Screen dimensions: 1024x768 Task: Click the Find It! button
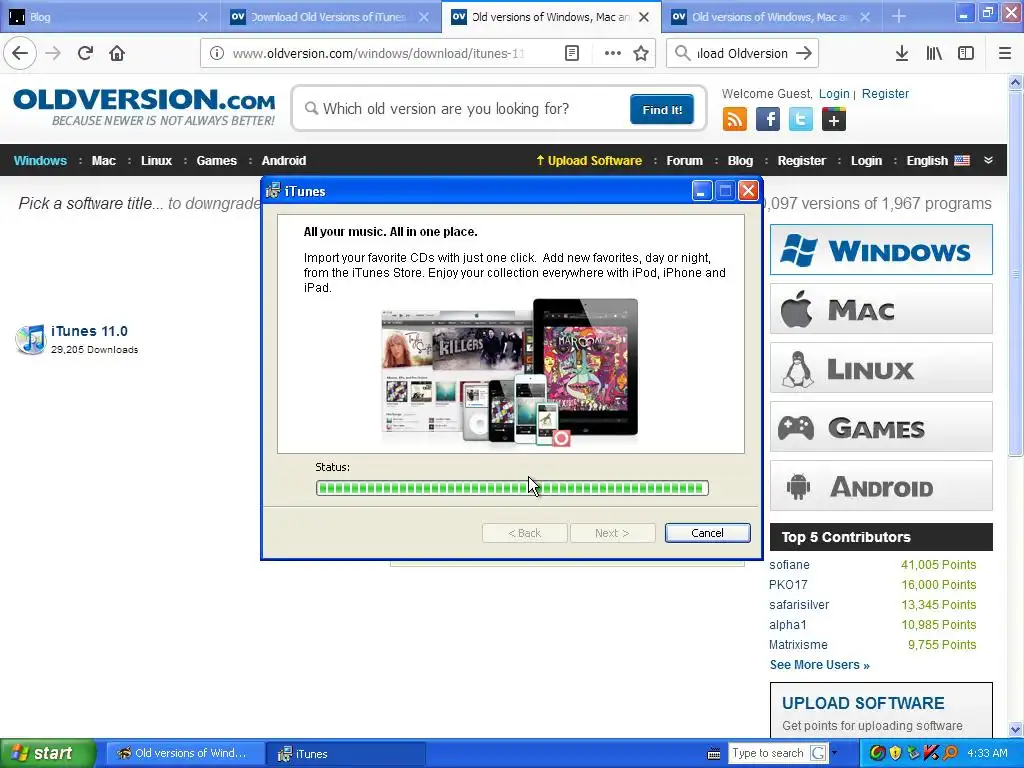[x=662, y=109]
